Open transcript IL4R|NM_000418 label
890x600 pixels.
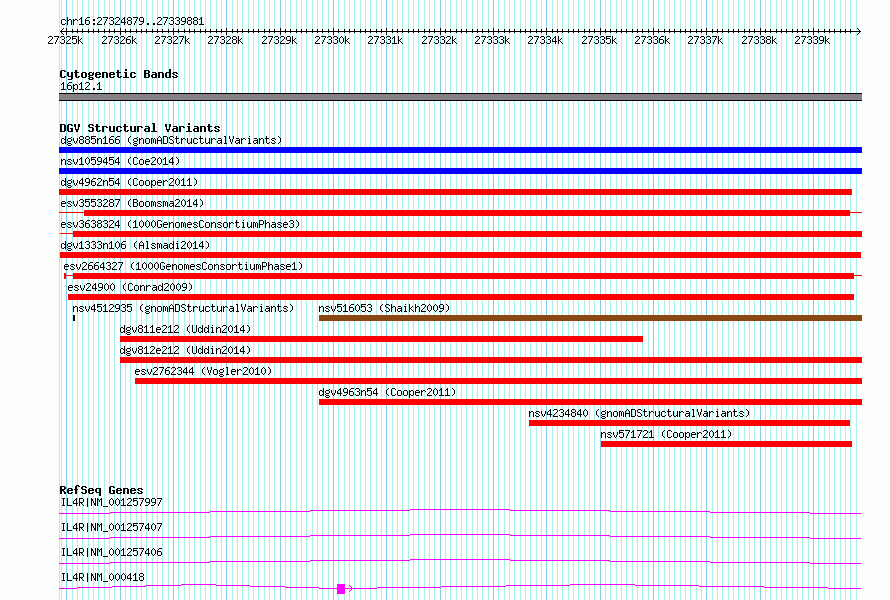102,577
